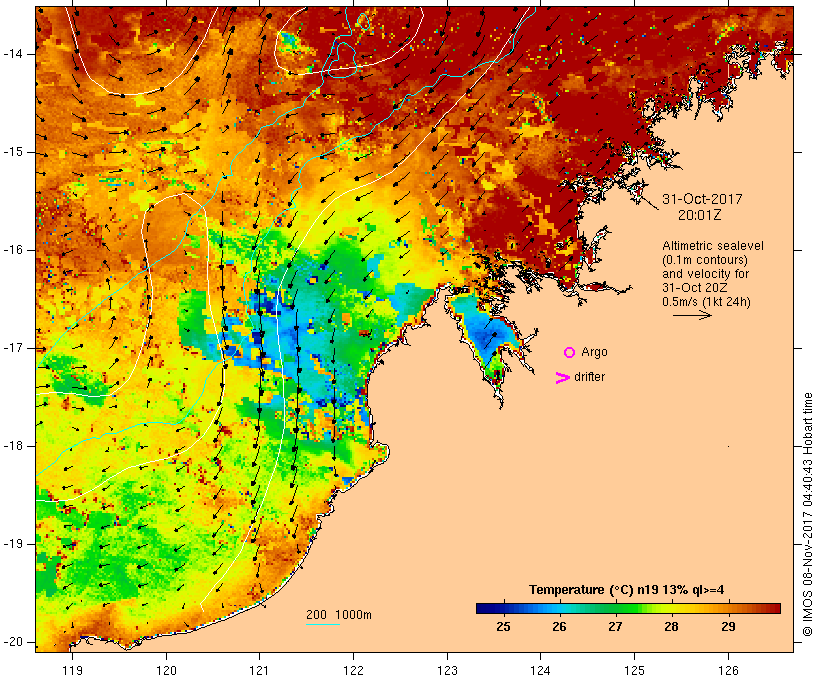Click the '200 1000m' depth contour label

[339, 615]
